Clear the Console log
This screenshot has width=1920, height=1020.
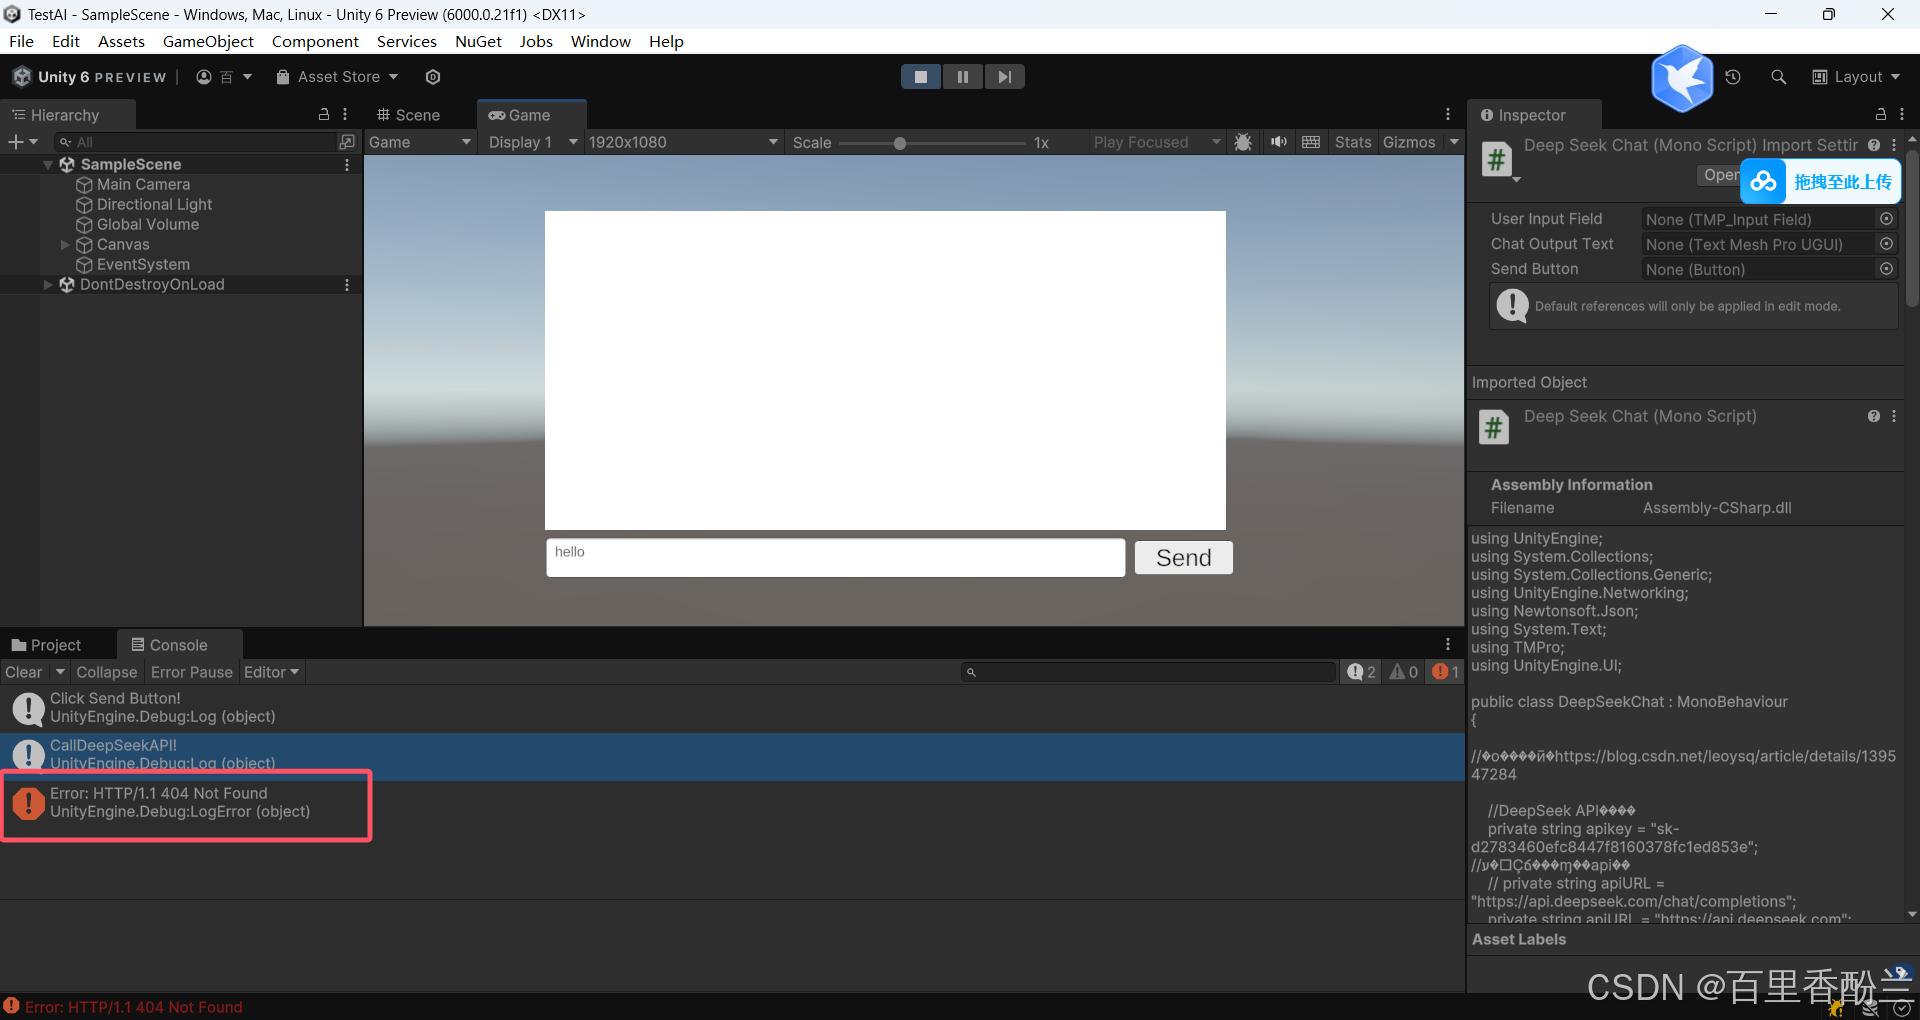(23, 672)
